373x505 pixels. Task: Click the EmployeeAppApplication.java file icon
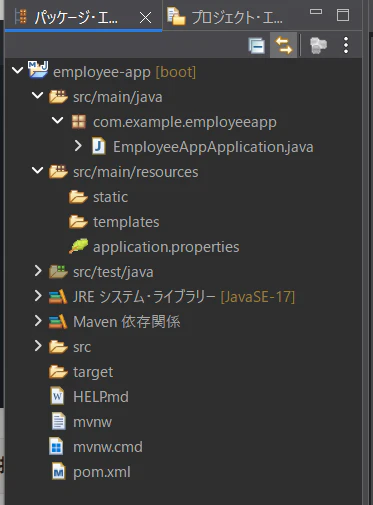pyautogui.click(x=99, y=146)
